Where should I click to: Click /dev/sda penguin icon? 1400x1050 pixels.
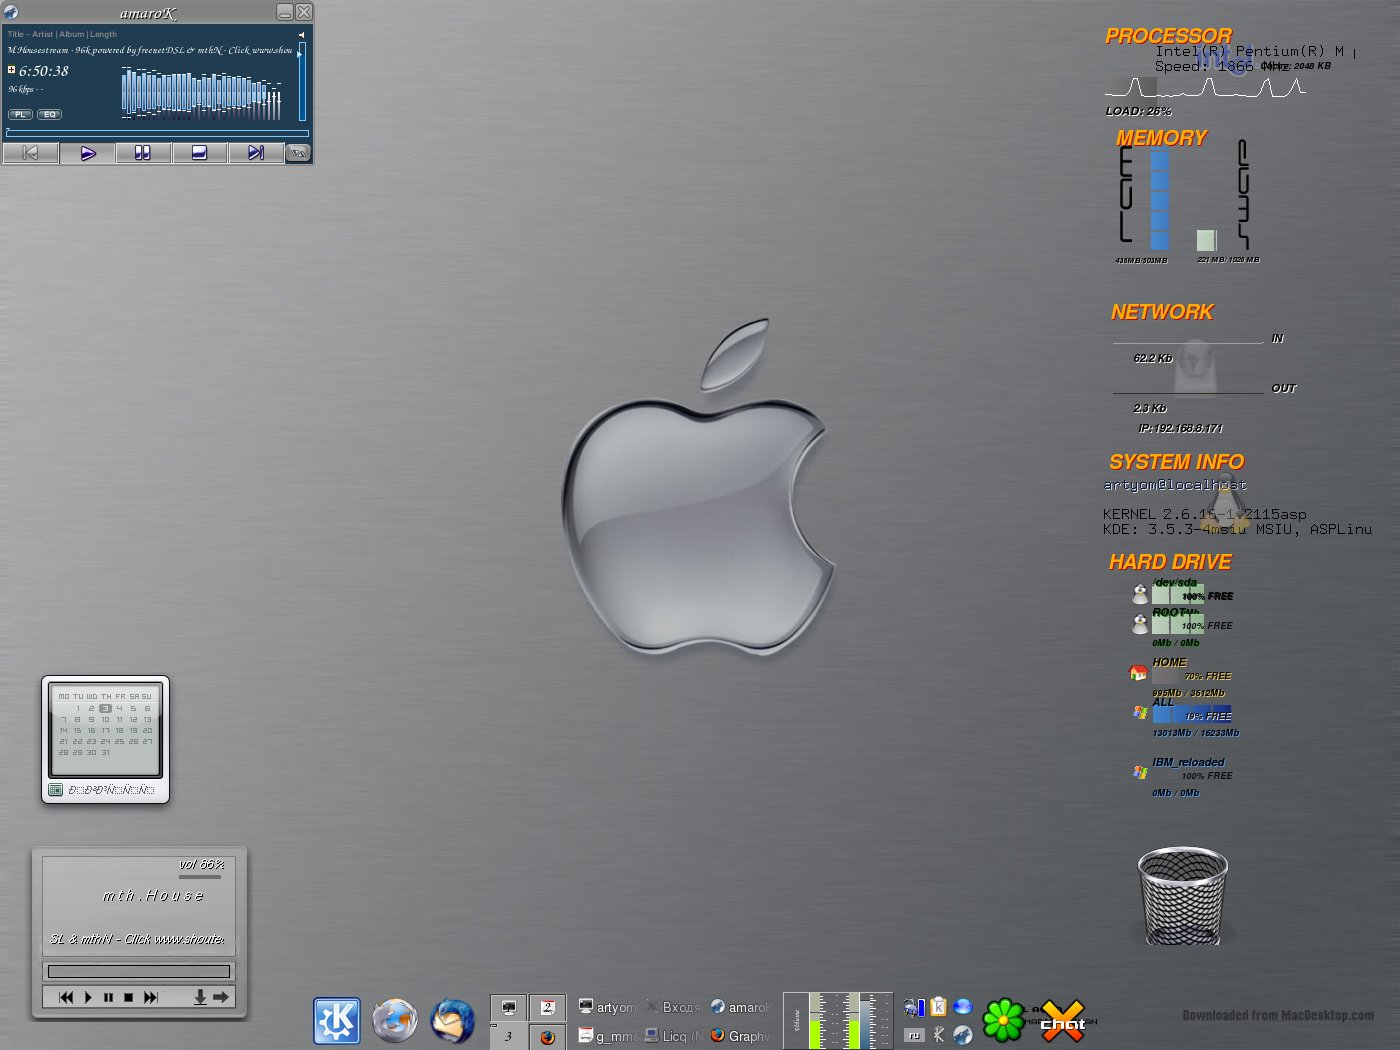click(x=1139, y=594)
